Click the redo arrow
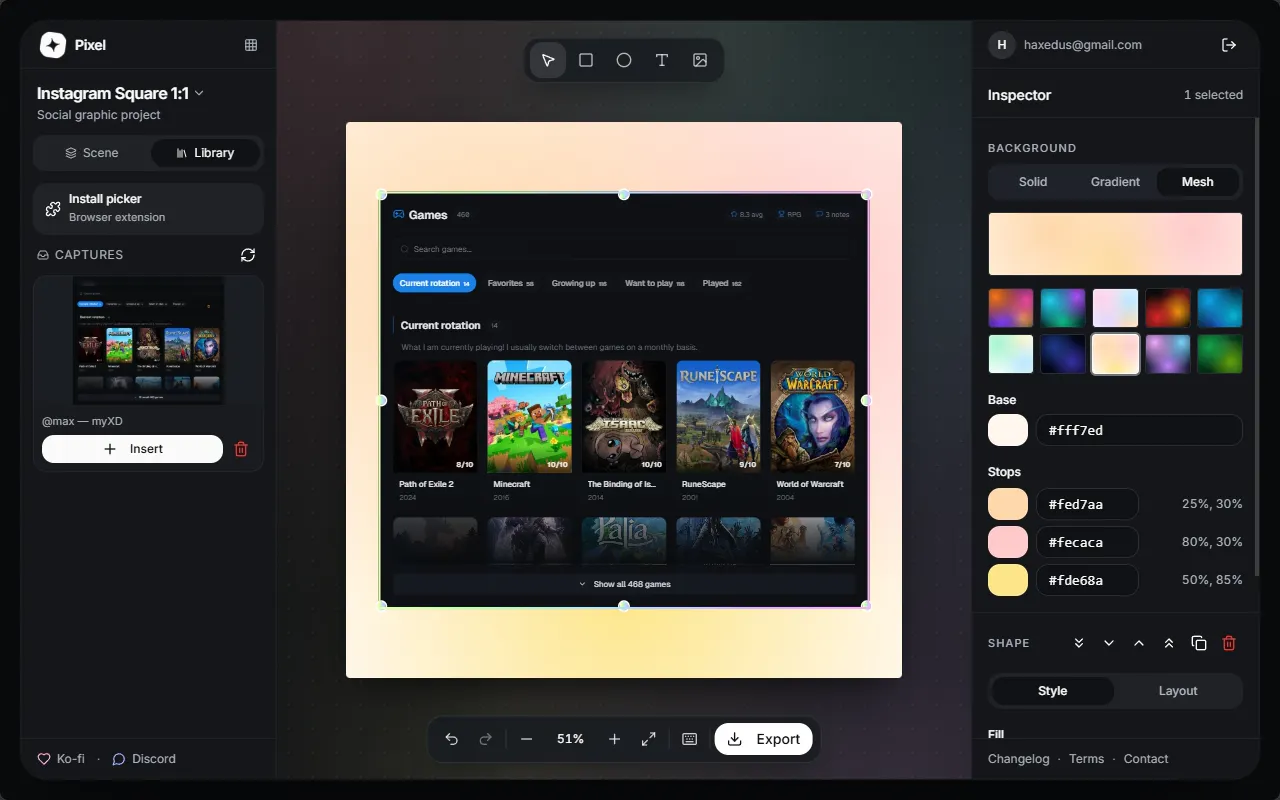1280x800 pixels. pyautogui.click(x=486, y=739)
